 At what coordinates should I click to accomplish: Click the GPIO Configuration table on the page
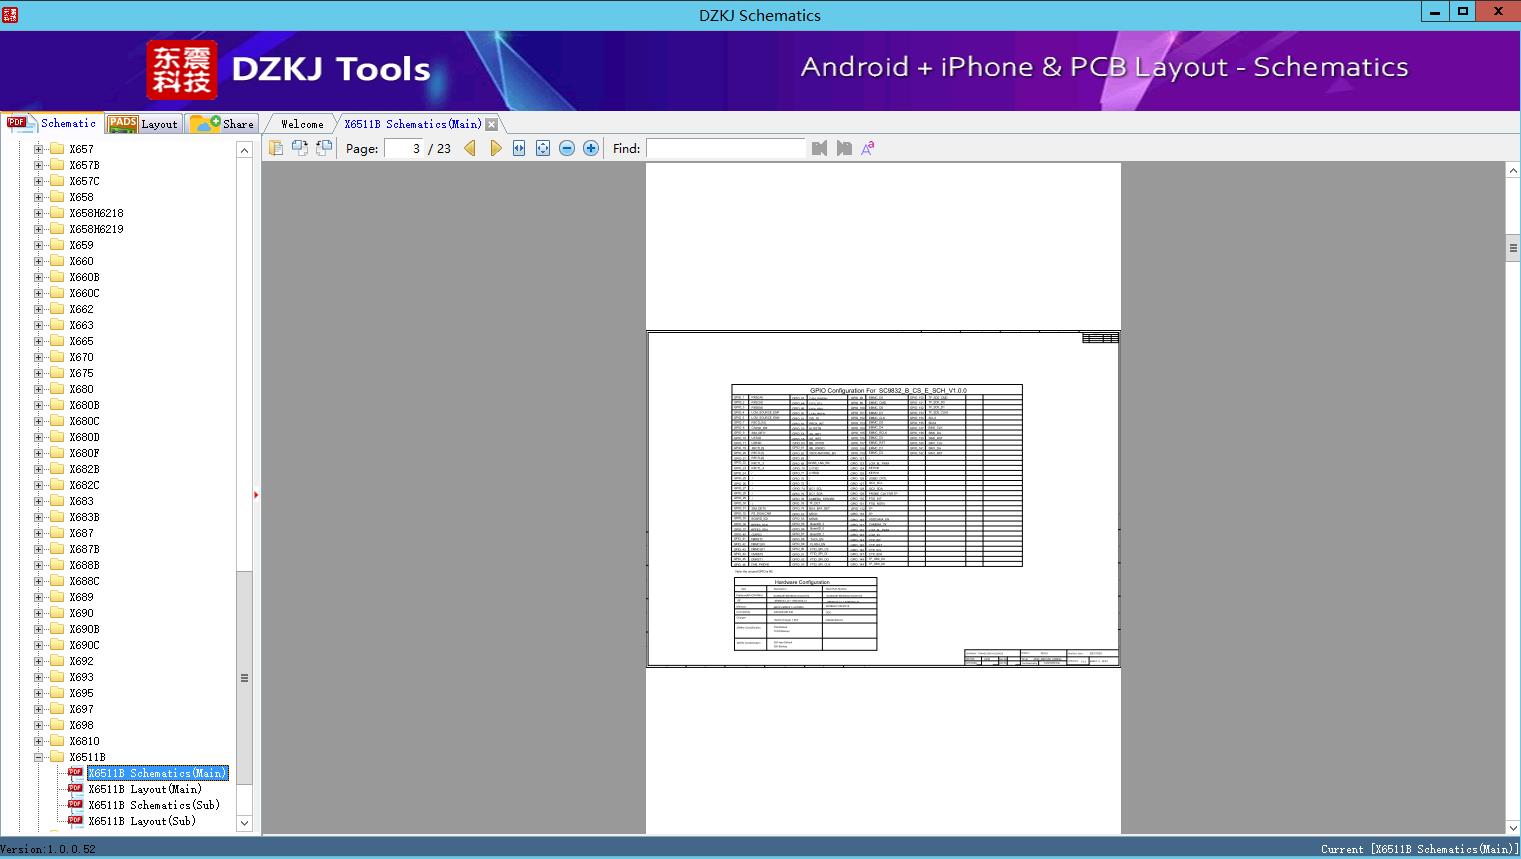877,475
